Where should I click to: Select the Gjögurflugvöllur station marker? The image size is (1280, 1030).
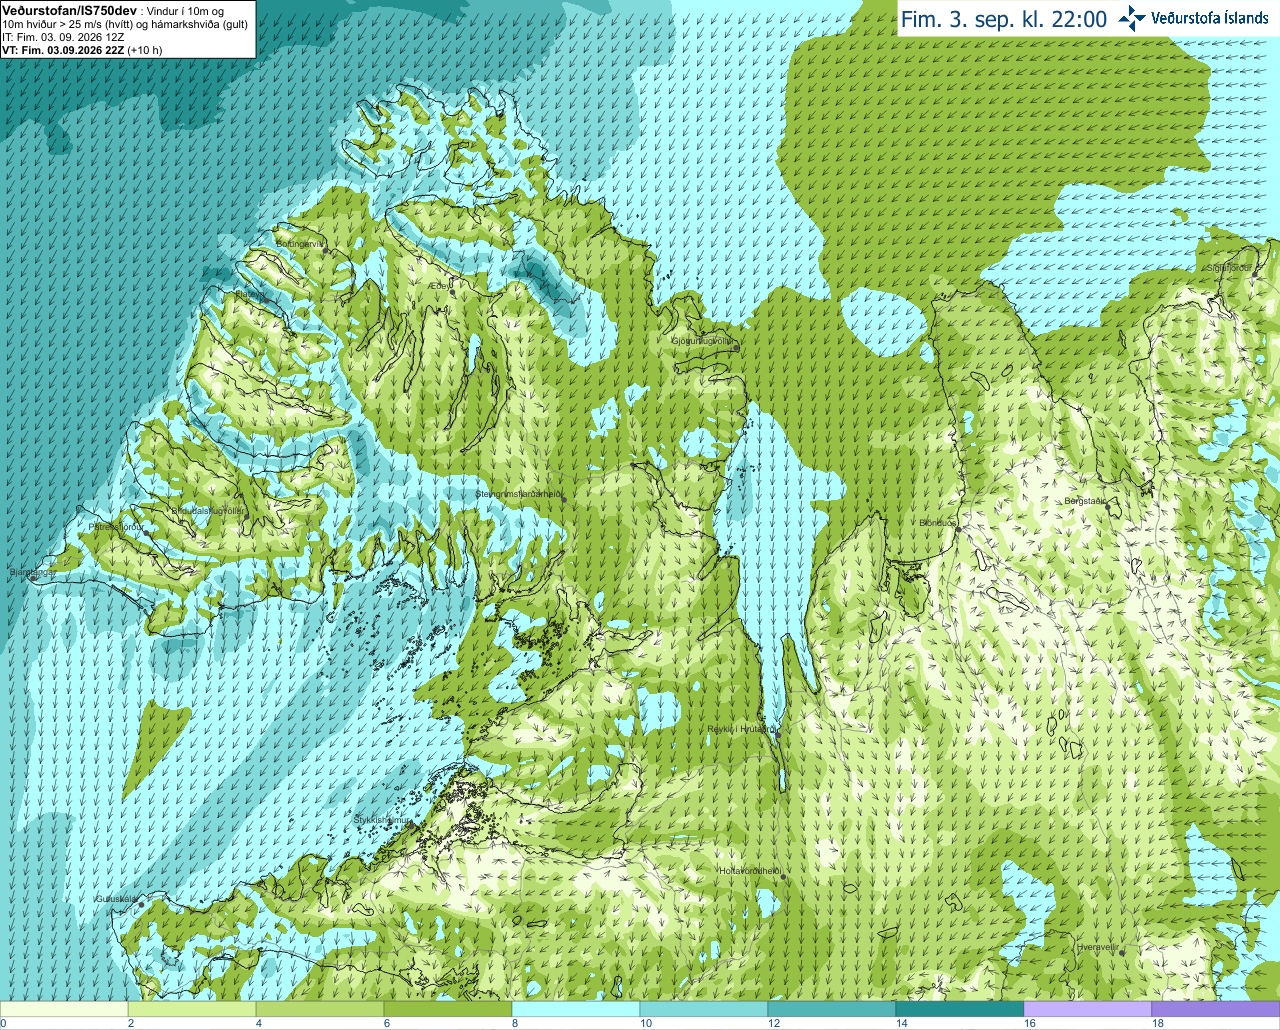[734, 349]
